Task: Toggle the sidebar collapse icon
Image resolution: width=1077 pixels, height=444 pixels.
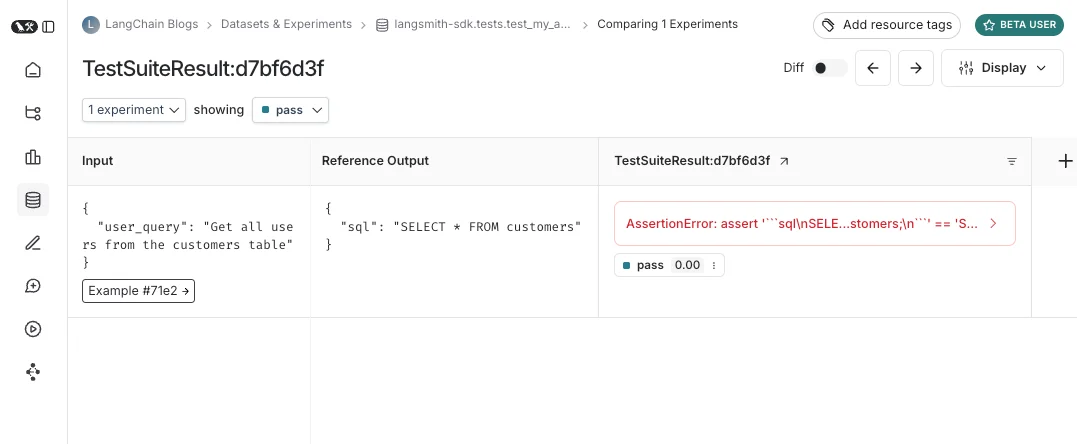Action: [x=49, y=27]
